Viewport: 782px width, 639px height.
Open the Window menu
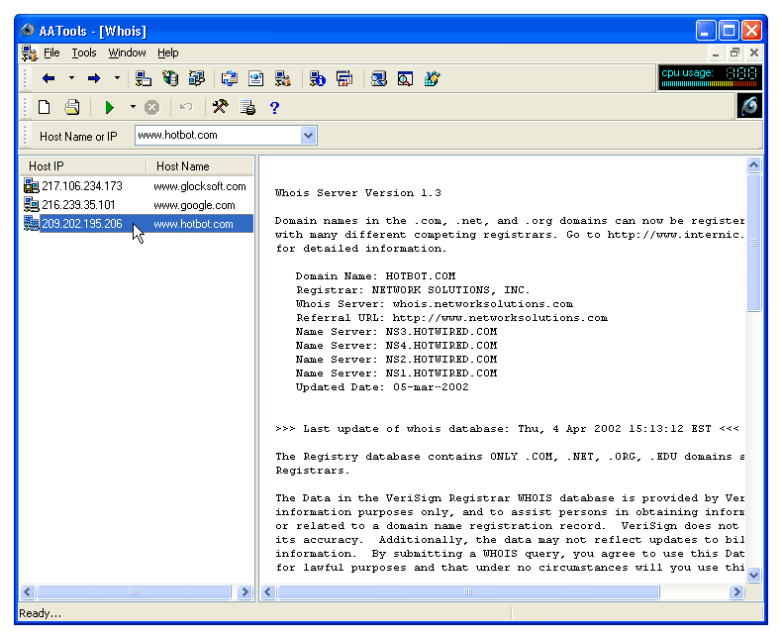tap(127, 53)
